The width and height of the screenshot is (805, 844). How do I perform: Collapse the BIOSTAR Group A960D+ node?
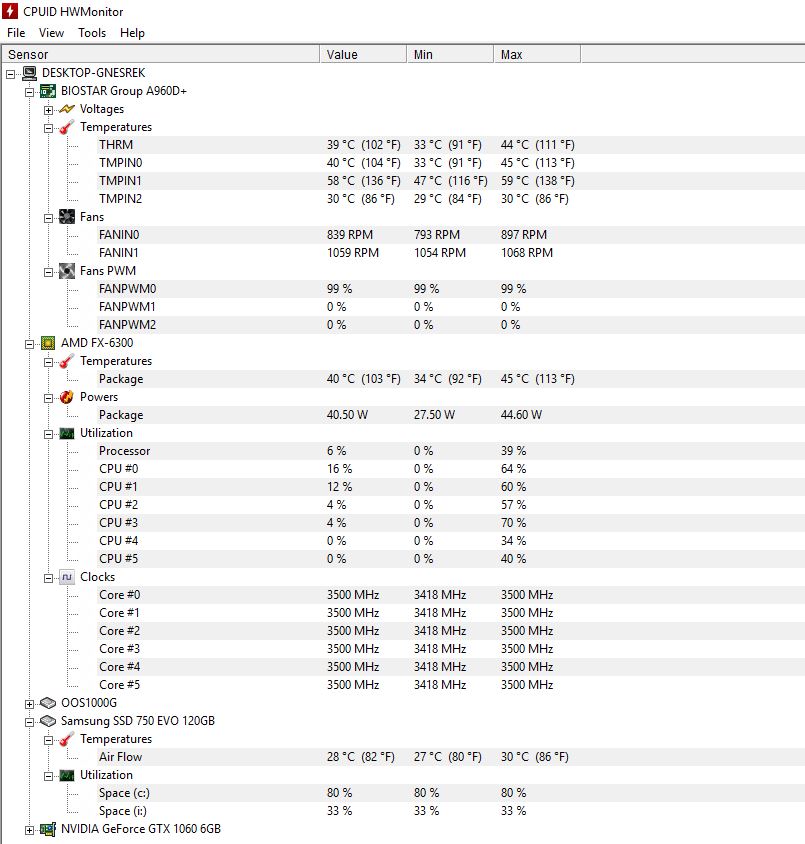pos(30,93)
